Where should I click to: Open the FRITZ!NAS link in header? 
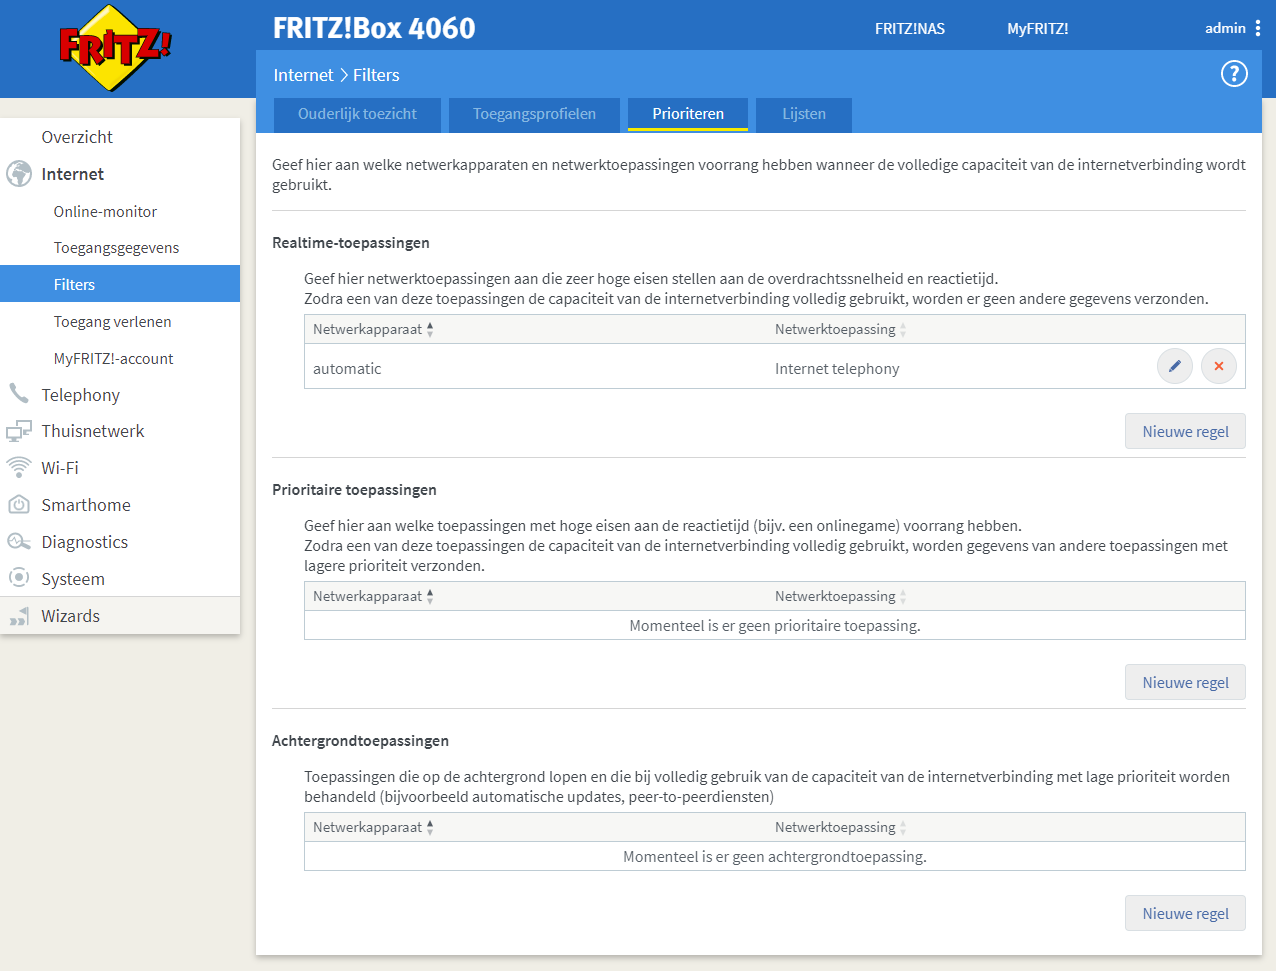[x=909, y=28]
